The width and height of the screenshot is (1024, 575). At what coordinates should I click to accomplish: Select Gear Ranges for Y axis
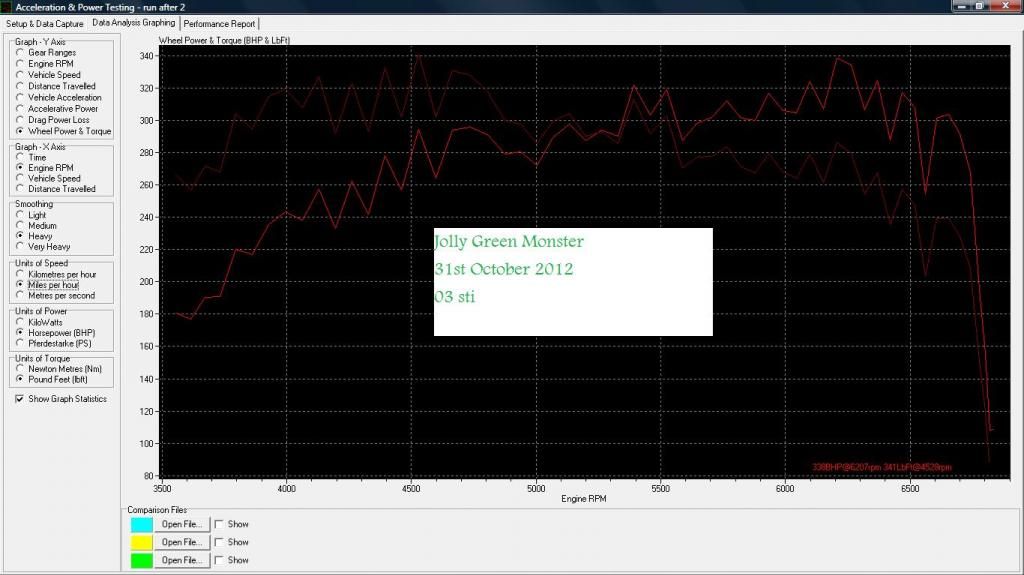(x=21, y=53)
